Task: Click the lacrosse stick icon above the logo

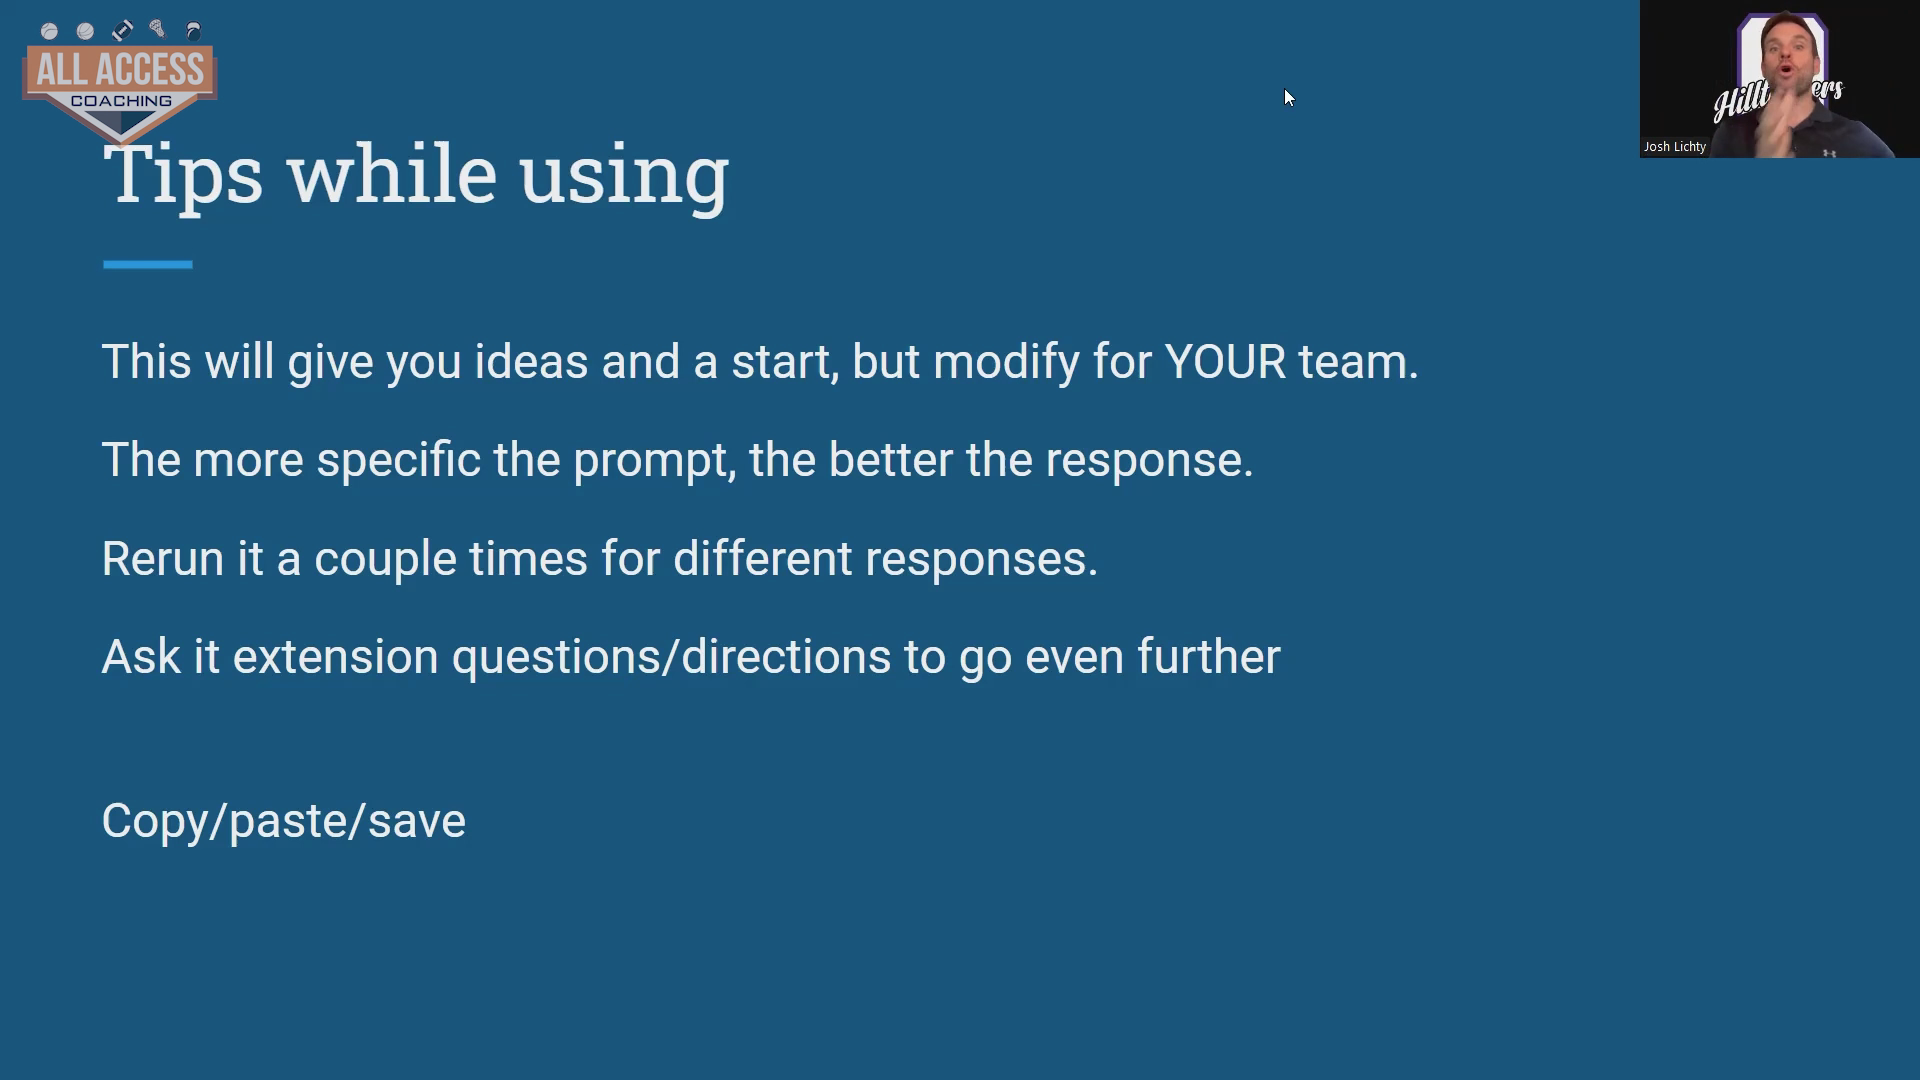Action: [157, 29]
